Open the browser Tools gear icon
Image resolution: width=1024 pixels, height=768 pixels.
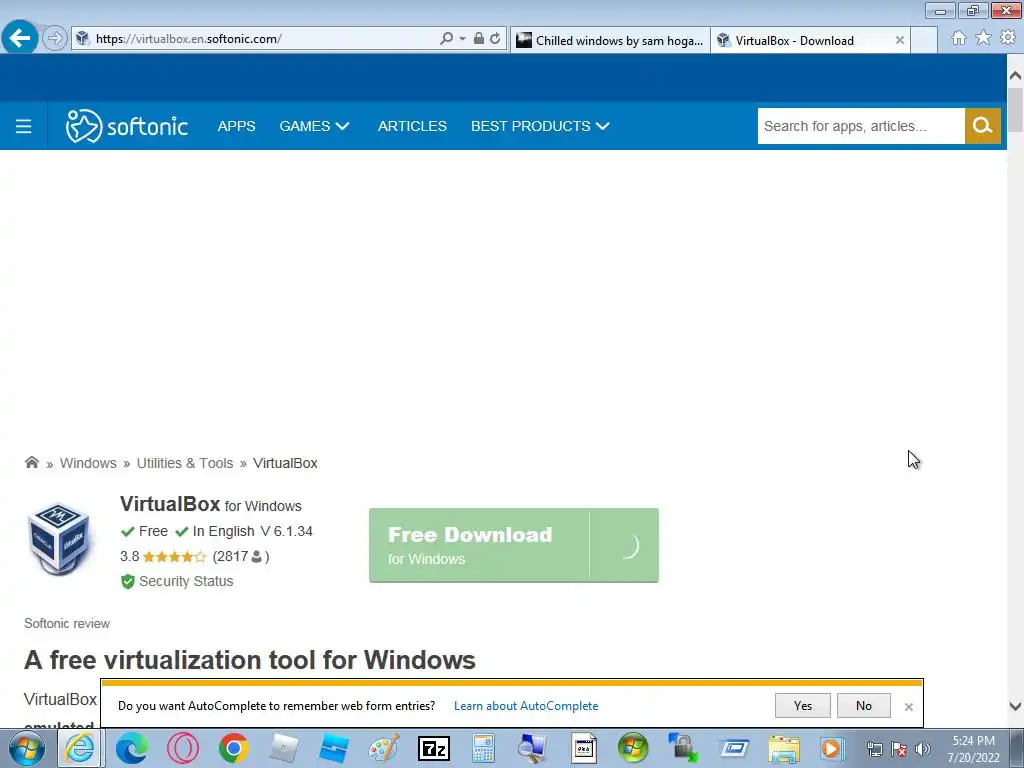1008,38
